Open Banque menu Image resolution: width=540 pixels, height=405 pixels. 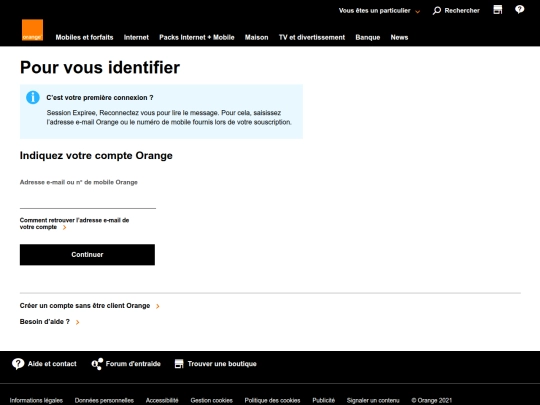[368, 38]
